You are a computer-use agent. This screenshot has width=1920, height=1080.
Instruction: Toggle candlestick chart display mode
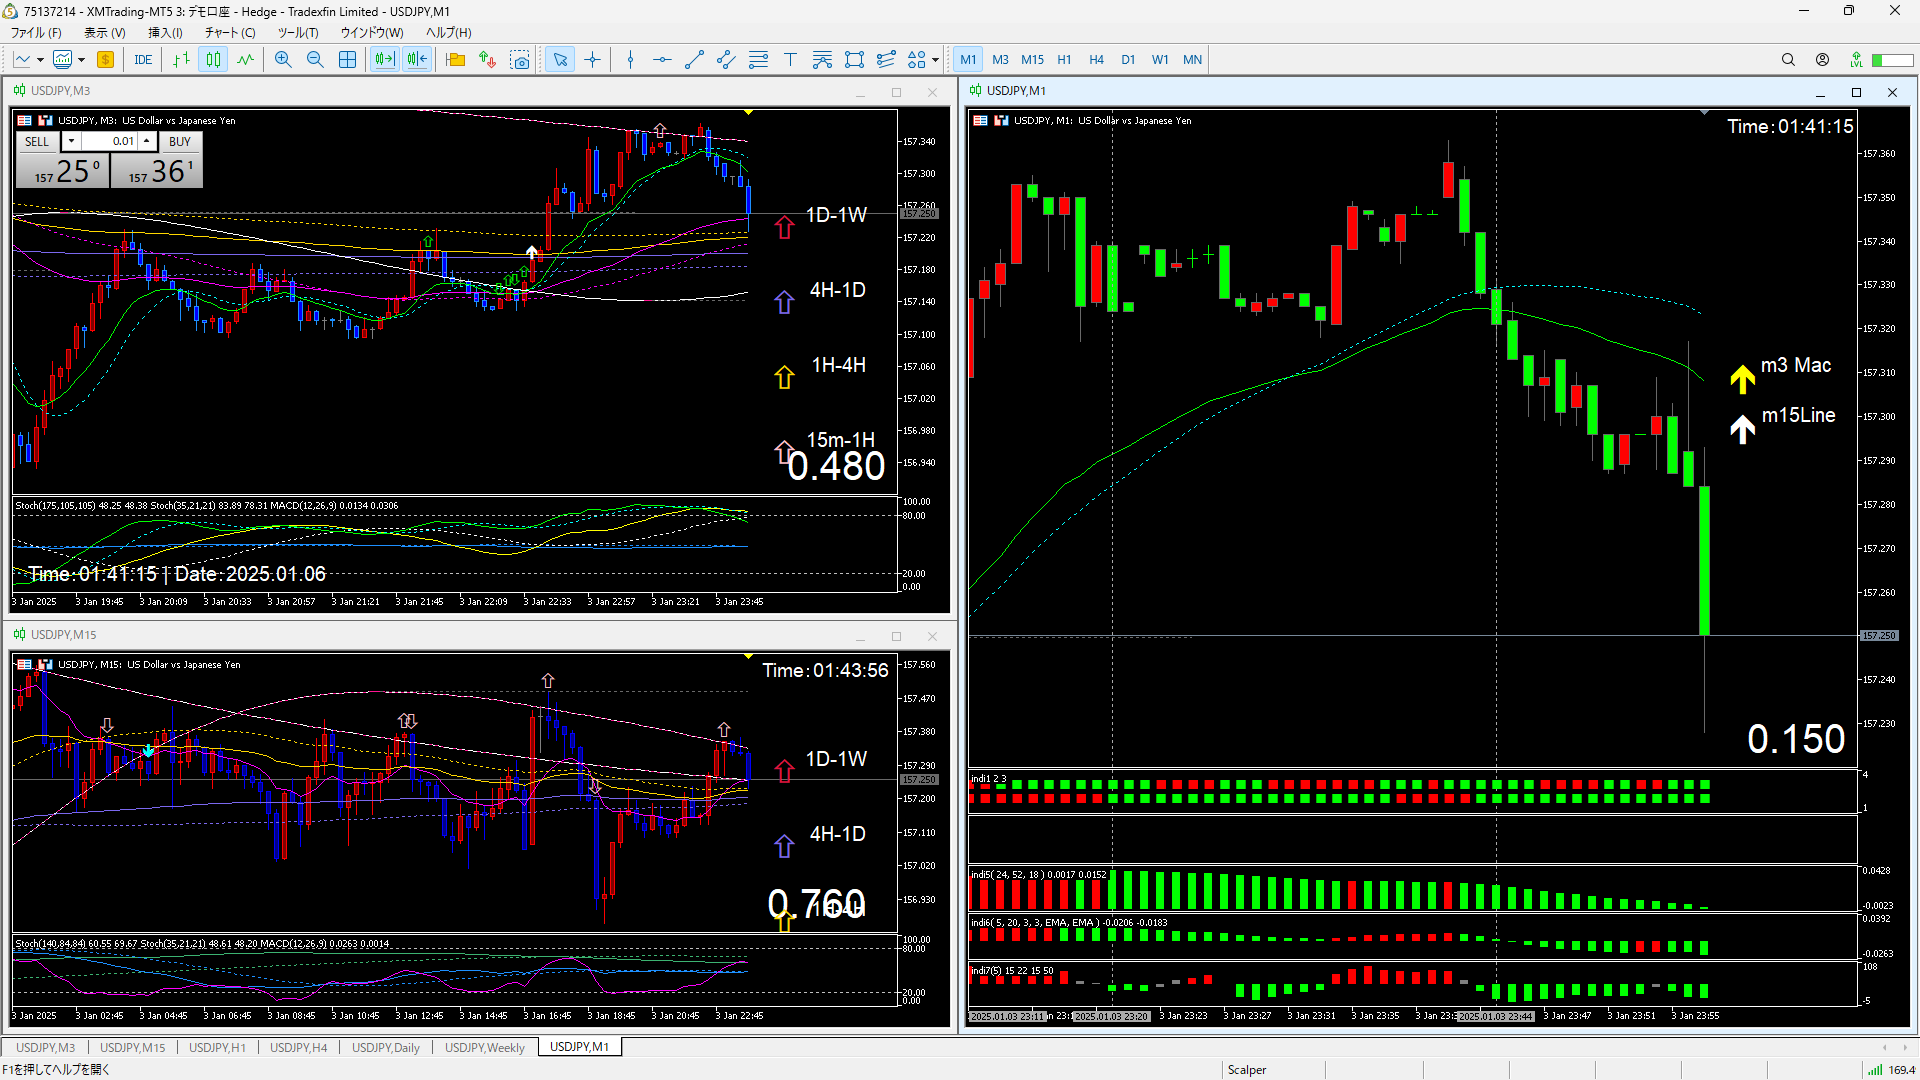point(213,60)
